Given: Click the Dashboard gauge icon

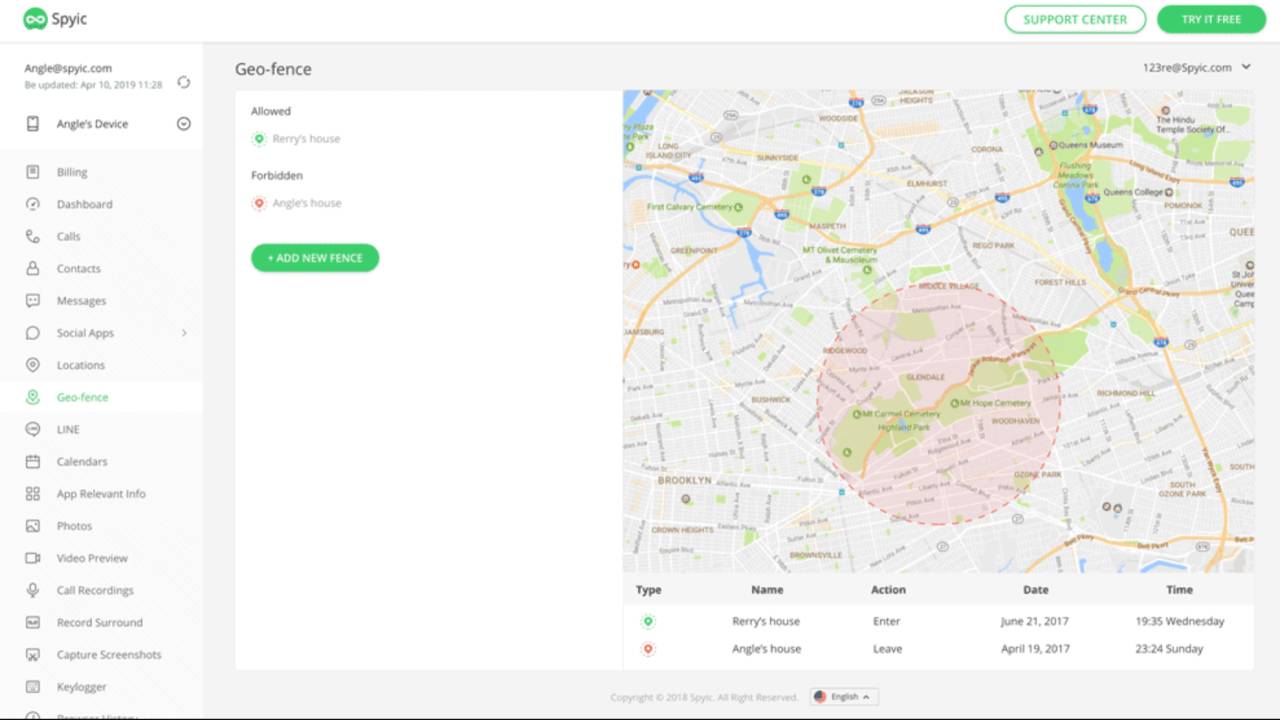Looking at the screenshot, I should pyautogui.click(x=33, y=204).
